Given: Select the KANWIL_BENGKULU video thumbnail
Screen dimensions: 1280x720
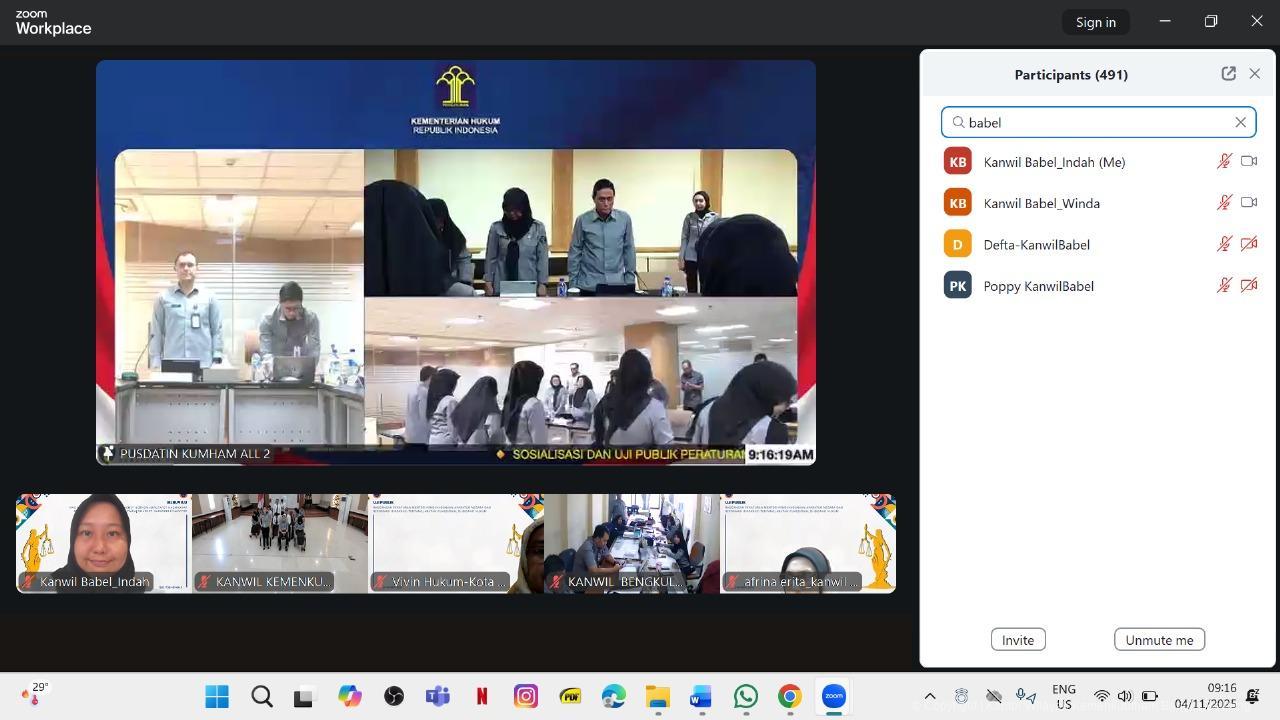Looking at the screenshot, I should pyautogui.click(x=631, y=542).
